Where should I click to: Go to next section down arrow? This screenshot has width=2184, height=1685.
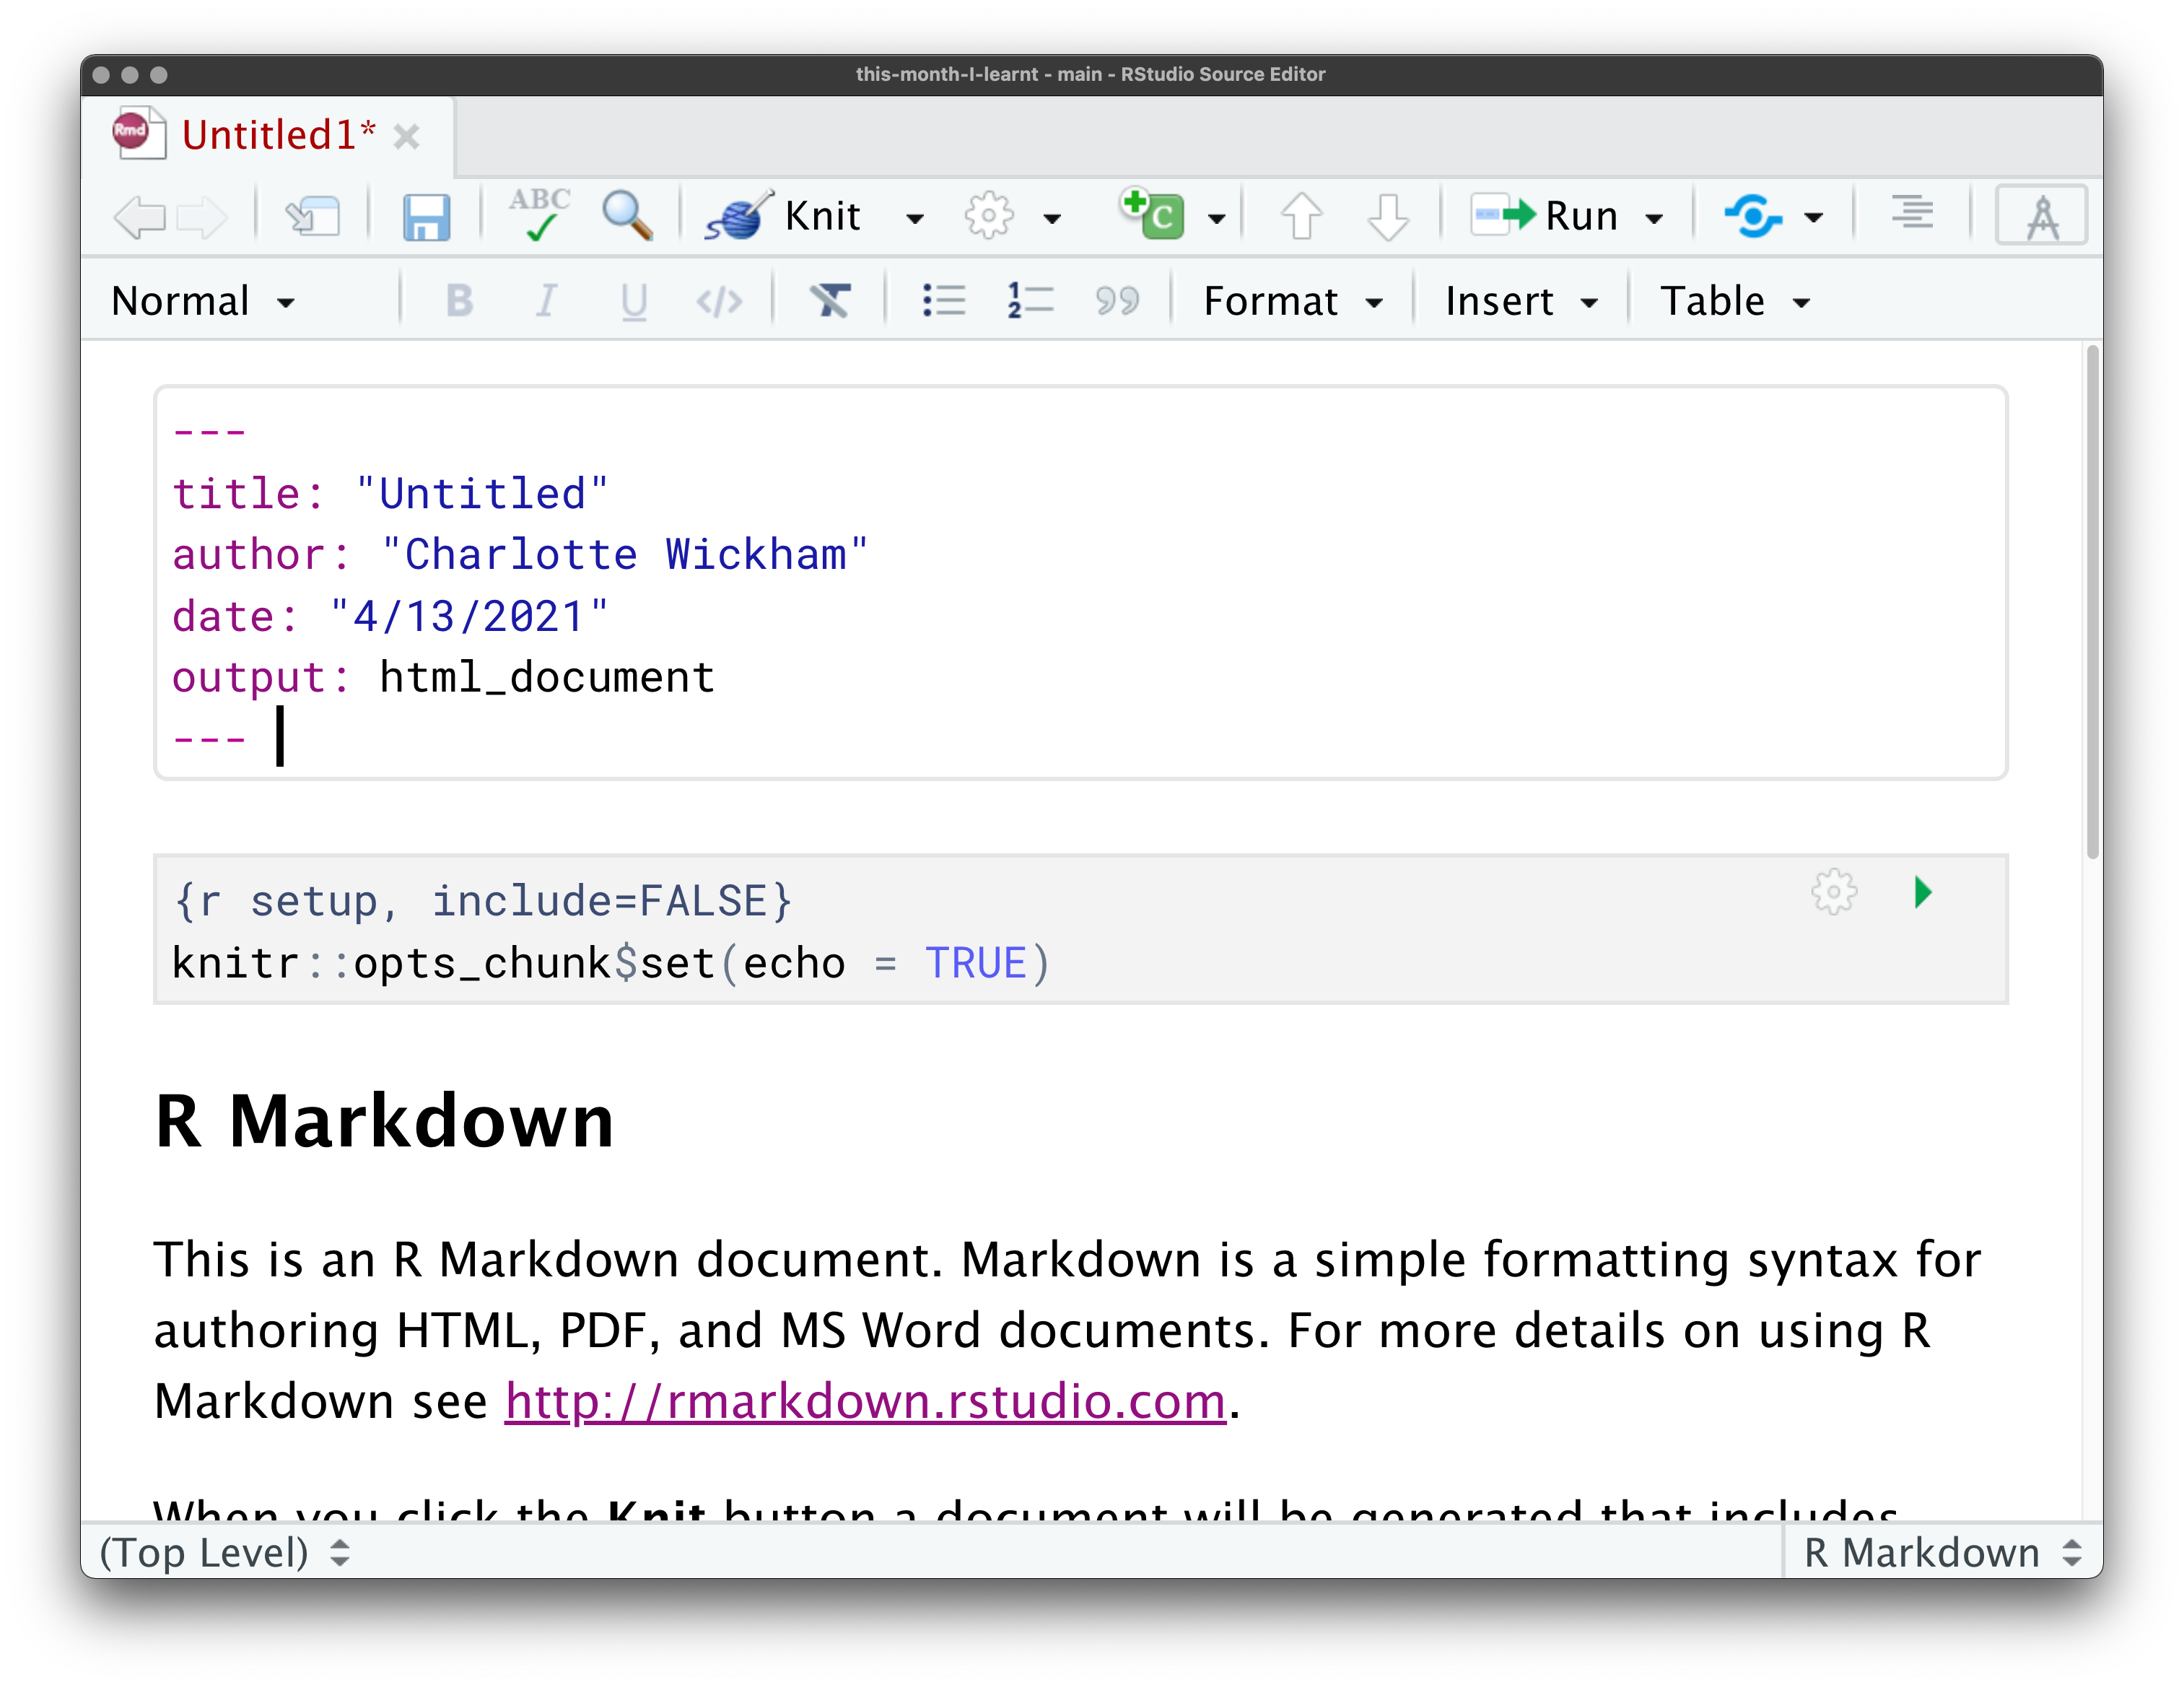click(x=1388, y=216)
